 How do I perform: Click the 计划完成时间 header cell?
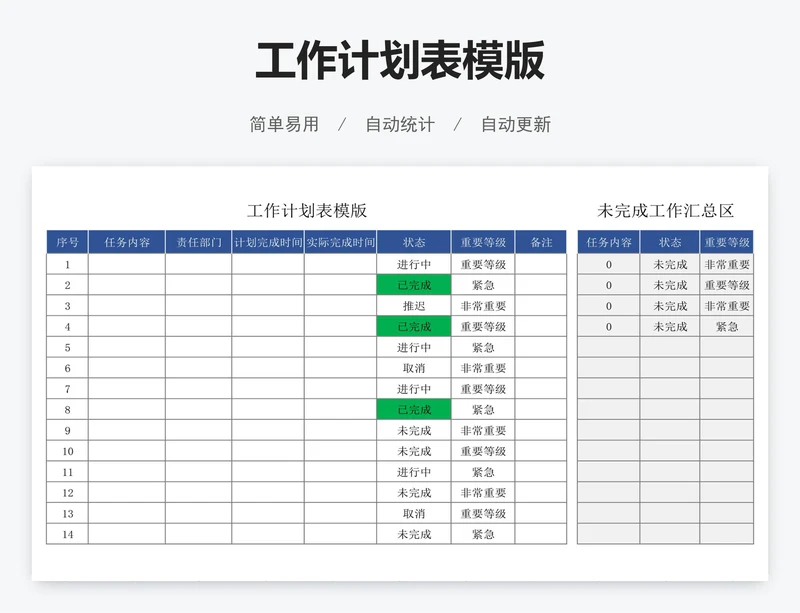click(268, 242)
